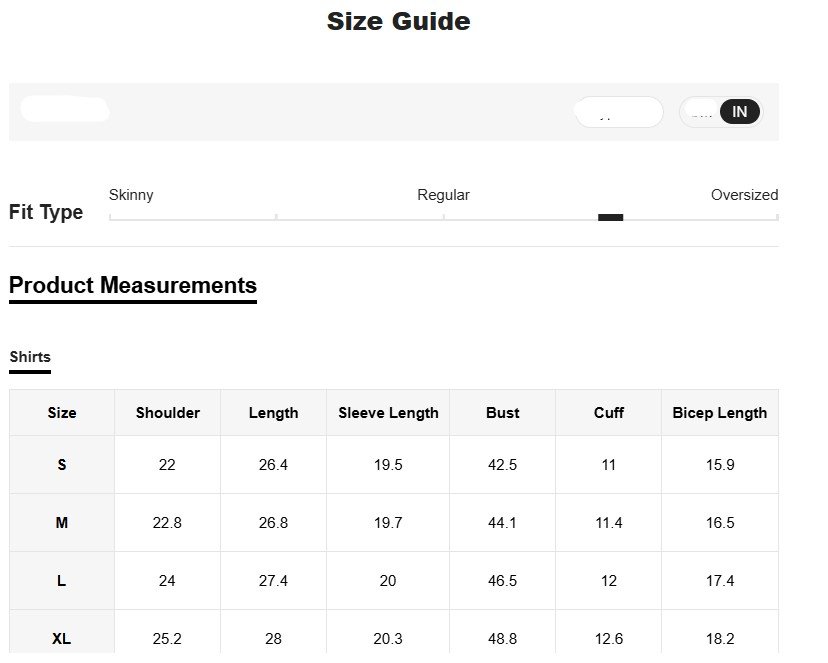Screen dimensions: 828x663
Task: Select the XL size row label
Action: pos(62,638)
